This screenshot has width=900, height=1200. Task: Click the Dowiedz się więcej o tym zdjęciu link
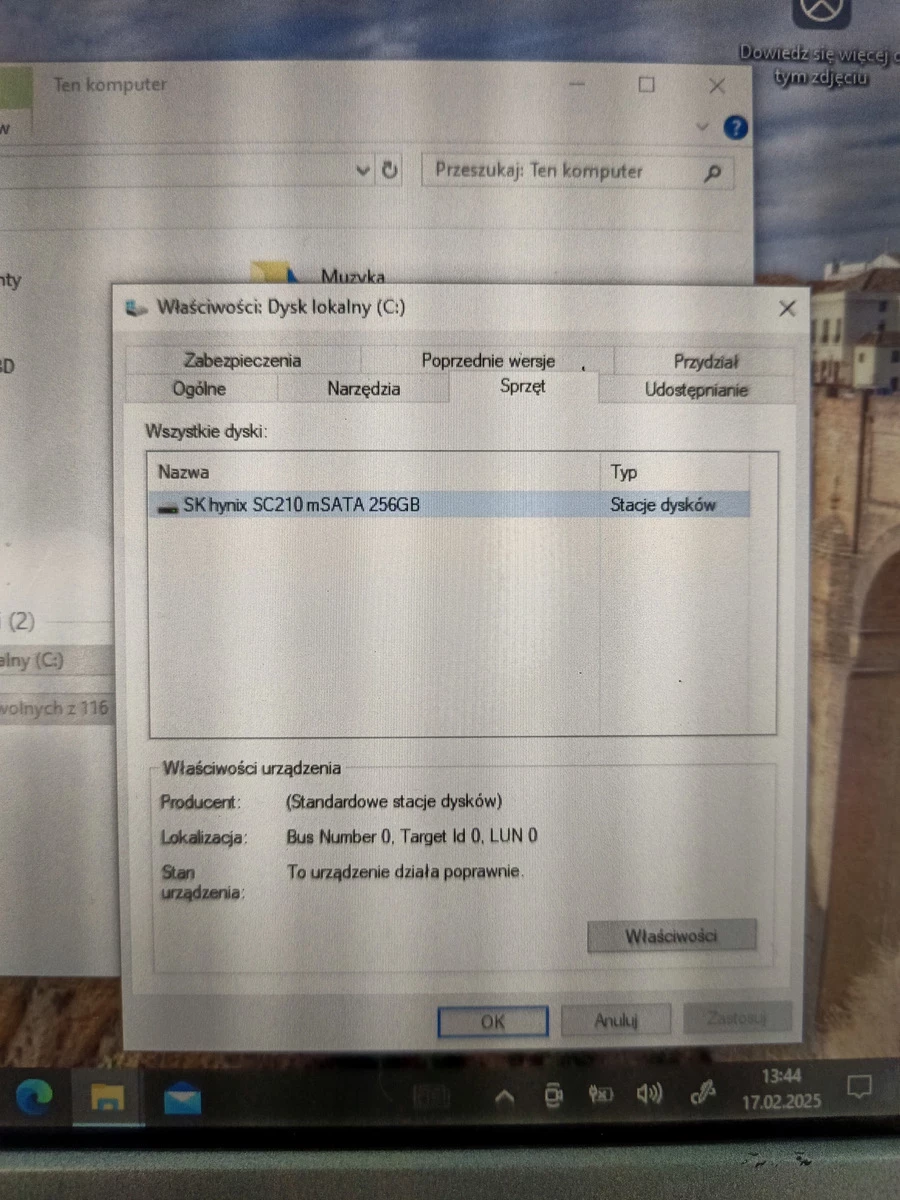pos(820,65)
